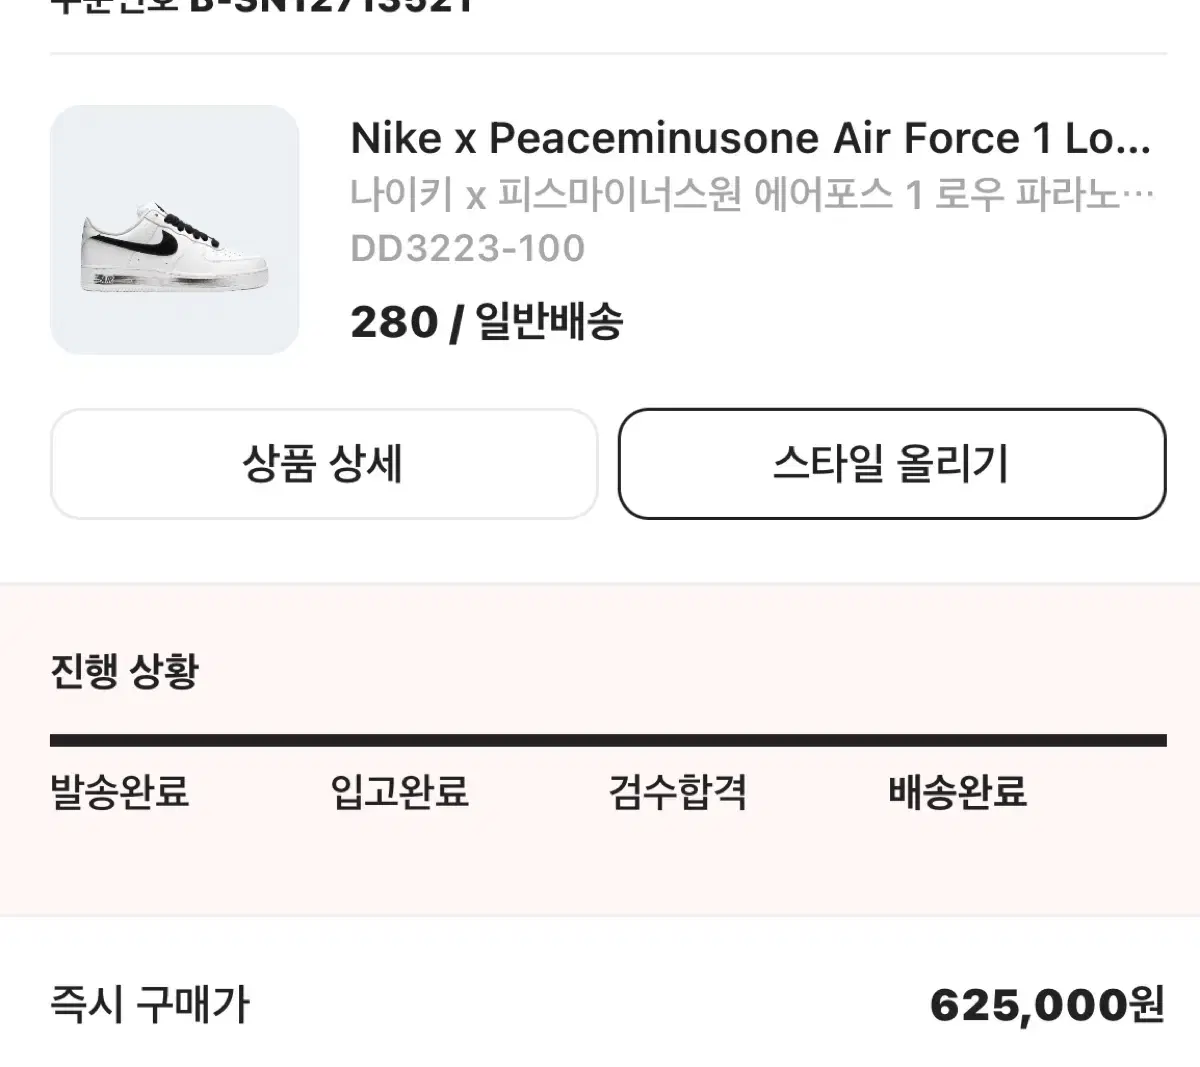
Task: Open the Nike sneaker product thumbnail
Action: [174, 230]
